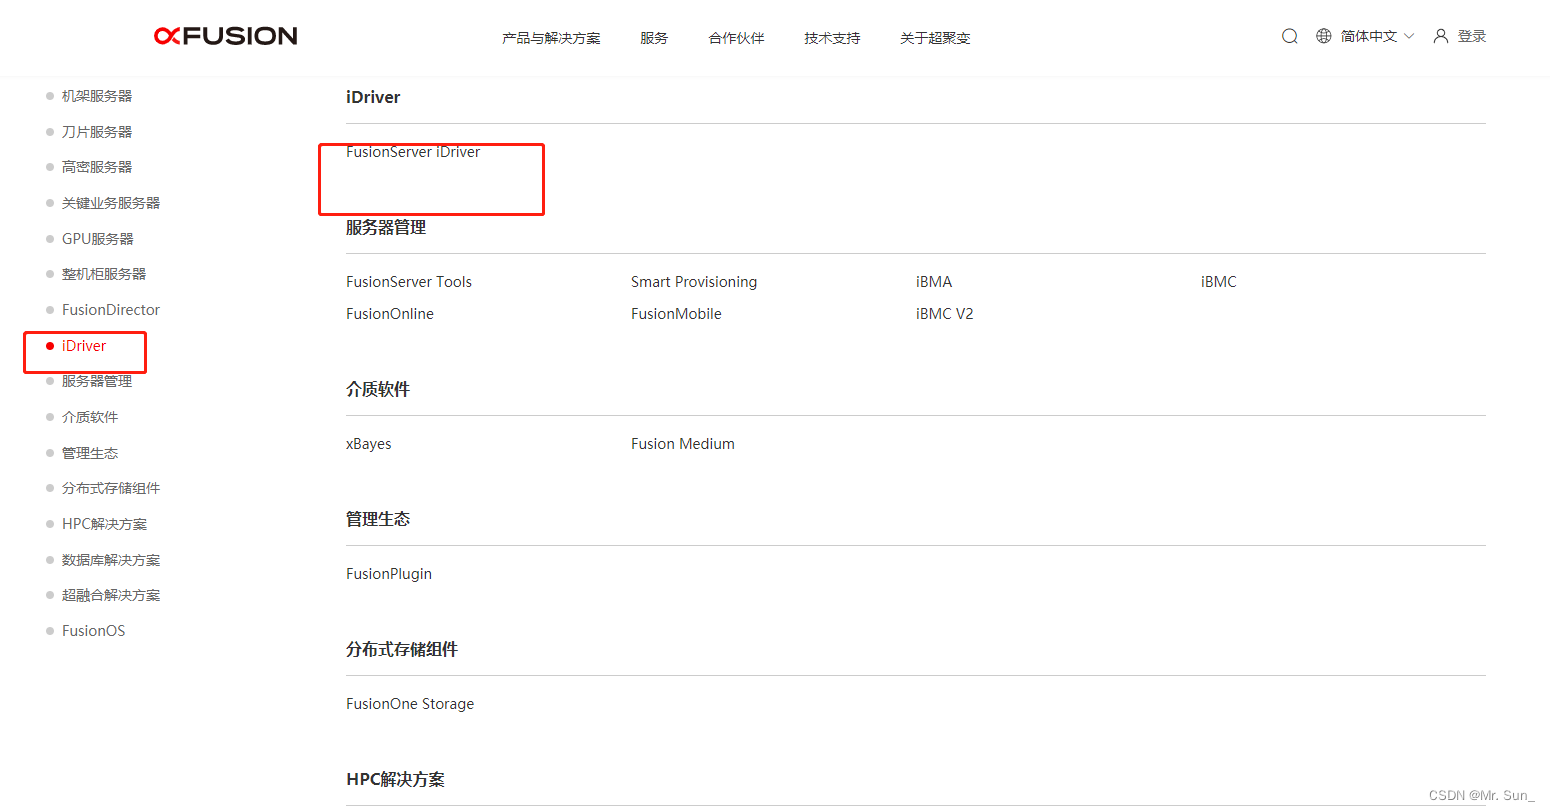This screenshot has height=811, width=1550.
Task: Select 服务器管理 in the sidebar
Action: tap(97, 381)
